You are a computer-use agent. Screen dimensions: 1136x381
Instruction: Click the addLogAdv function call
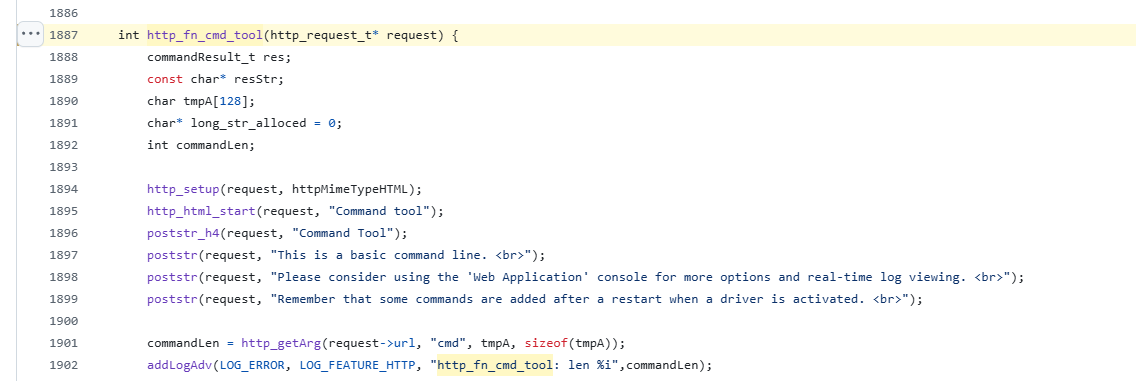(x=176, y=366)
